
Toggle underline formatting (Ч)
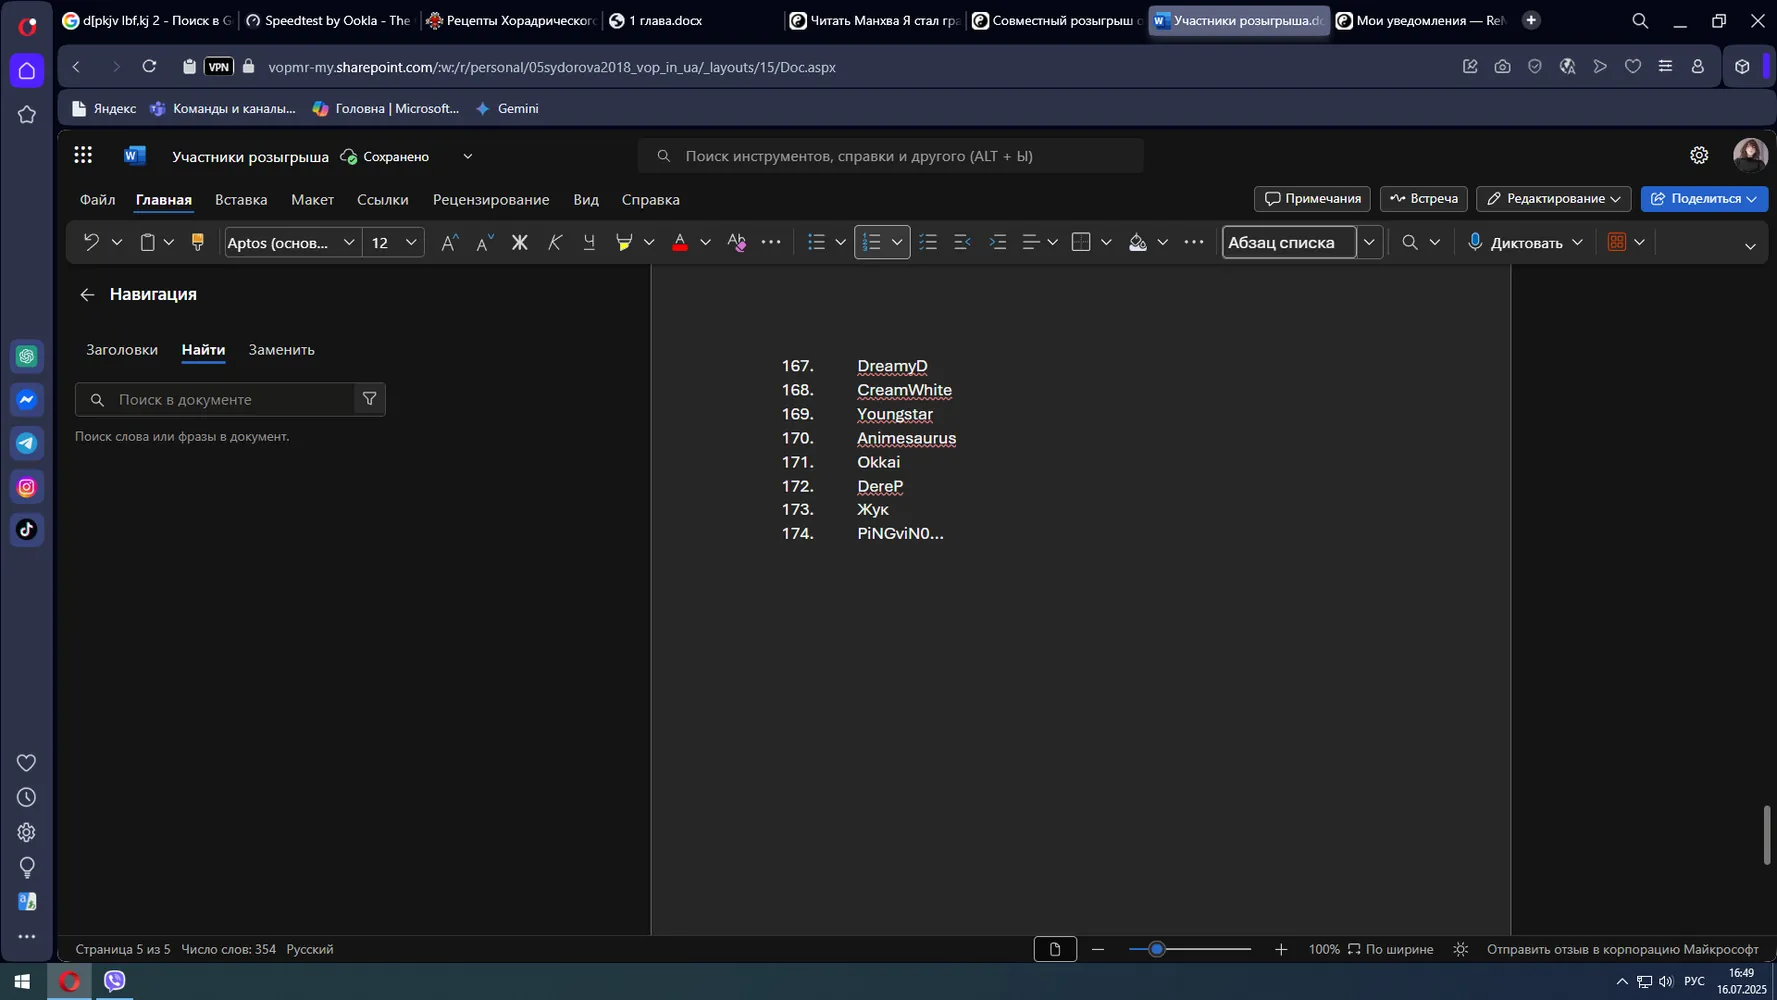pyautogui.click(x=589, y=242)
